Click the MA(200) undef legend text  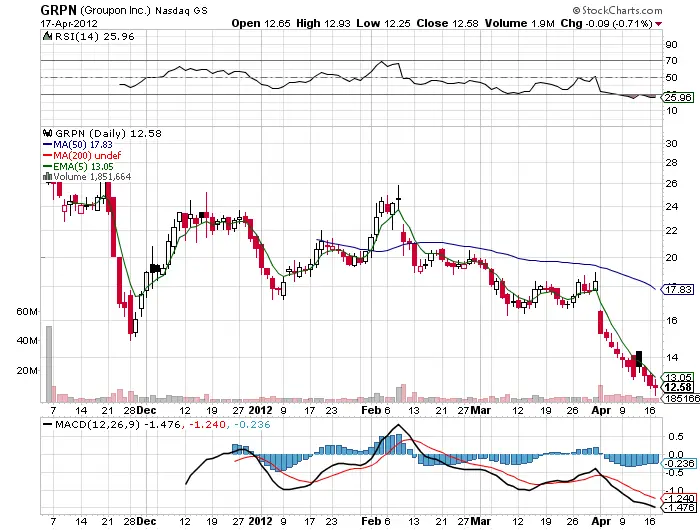coord(87,155)
